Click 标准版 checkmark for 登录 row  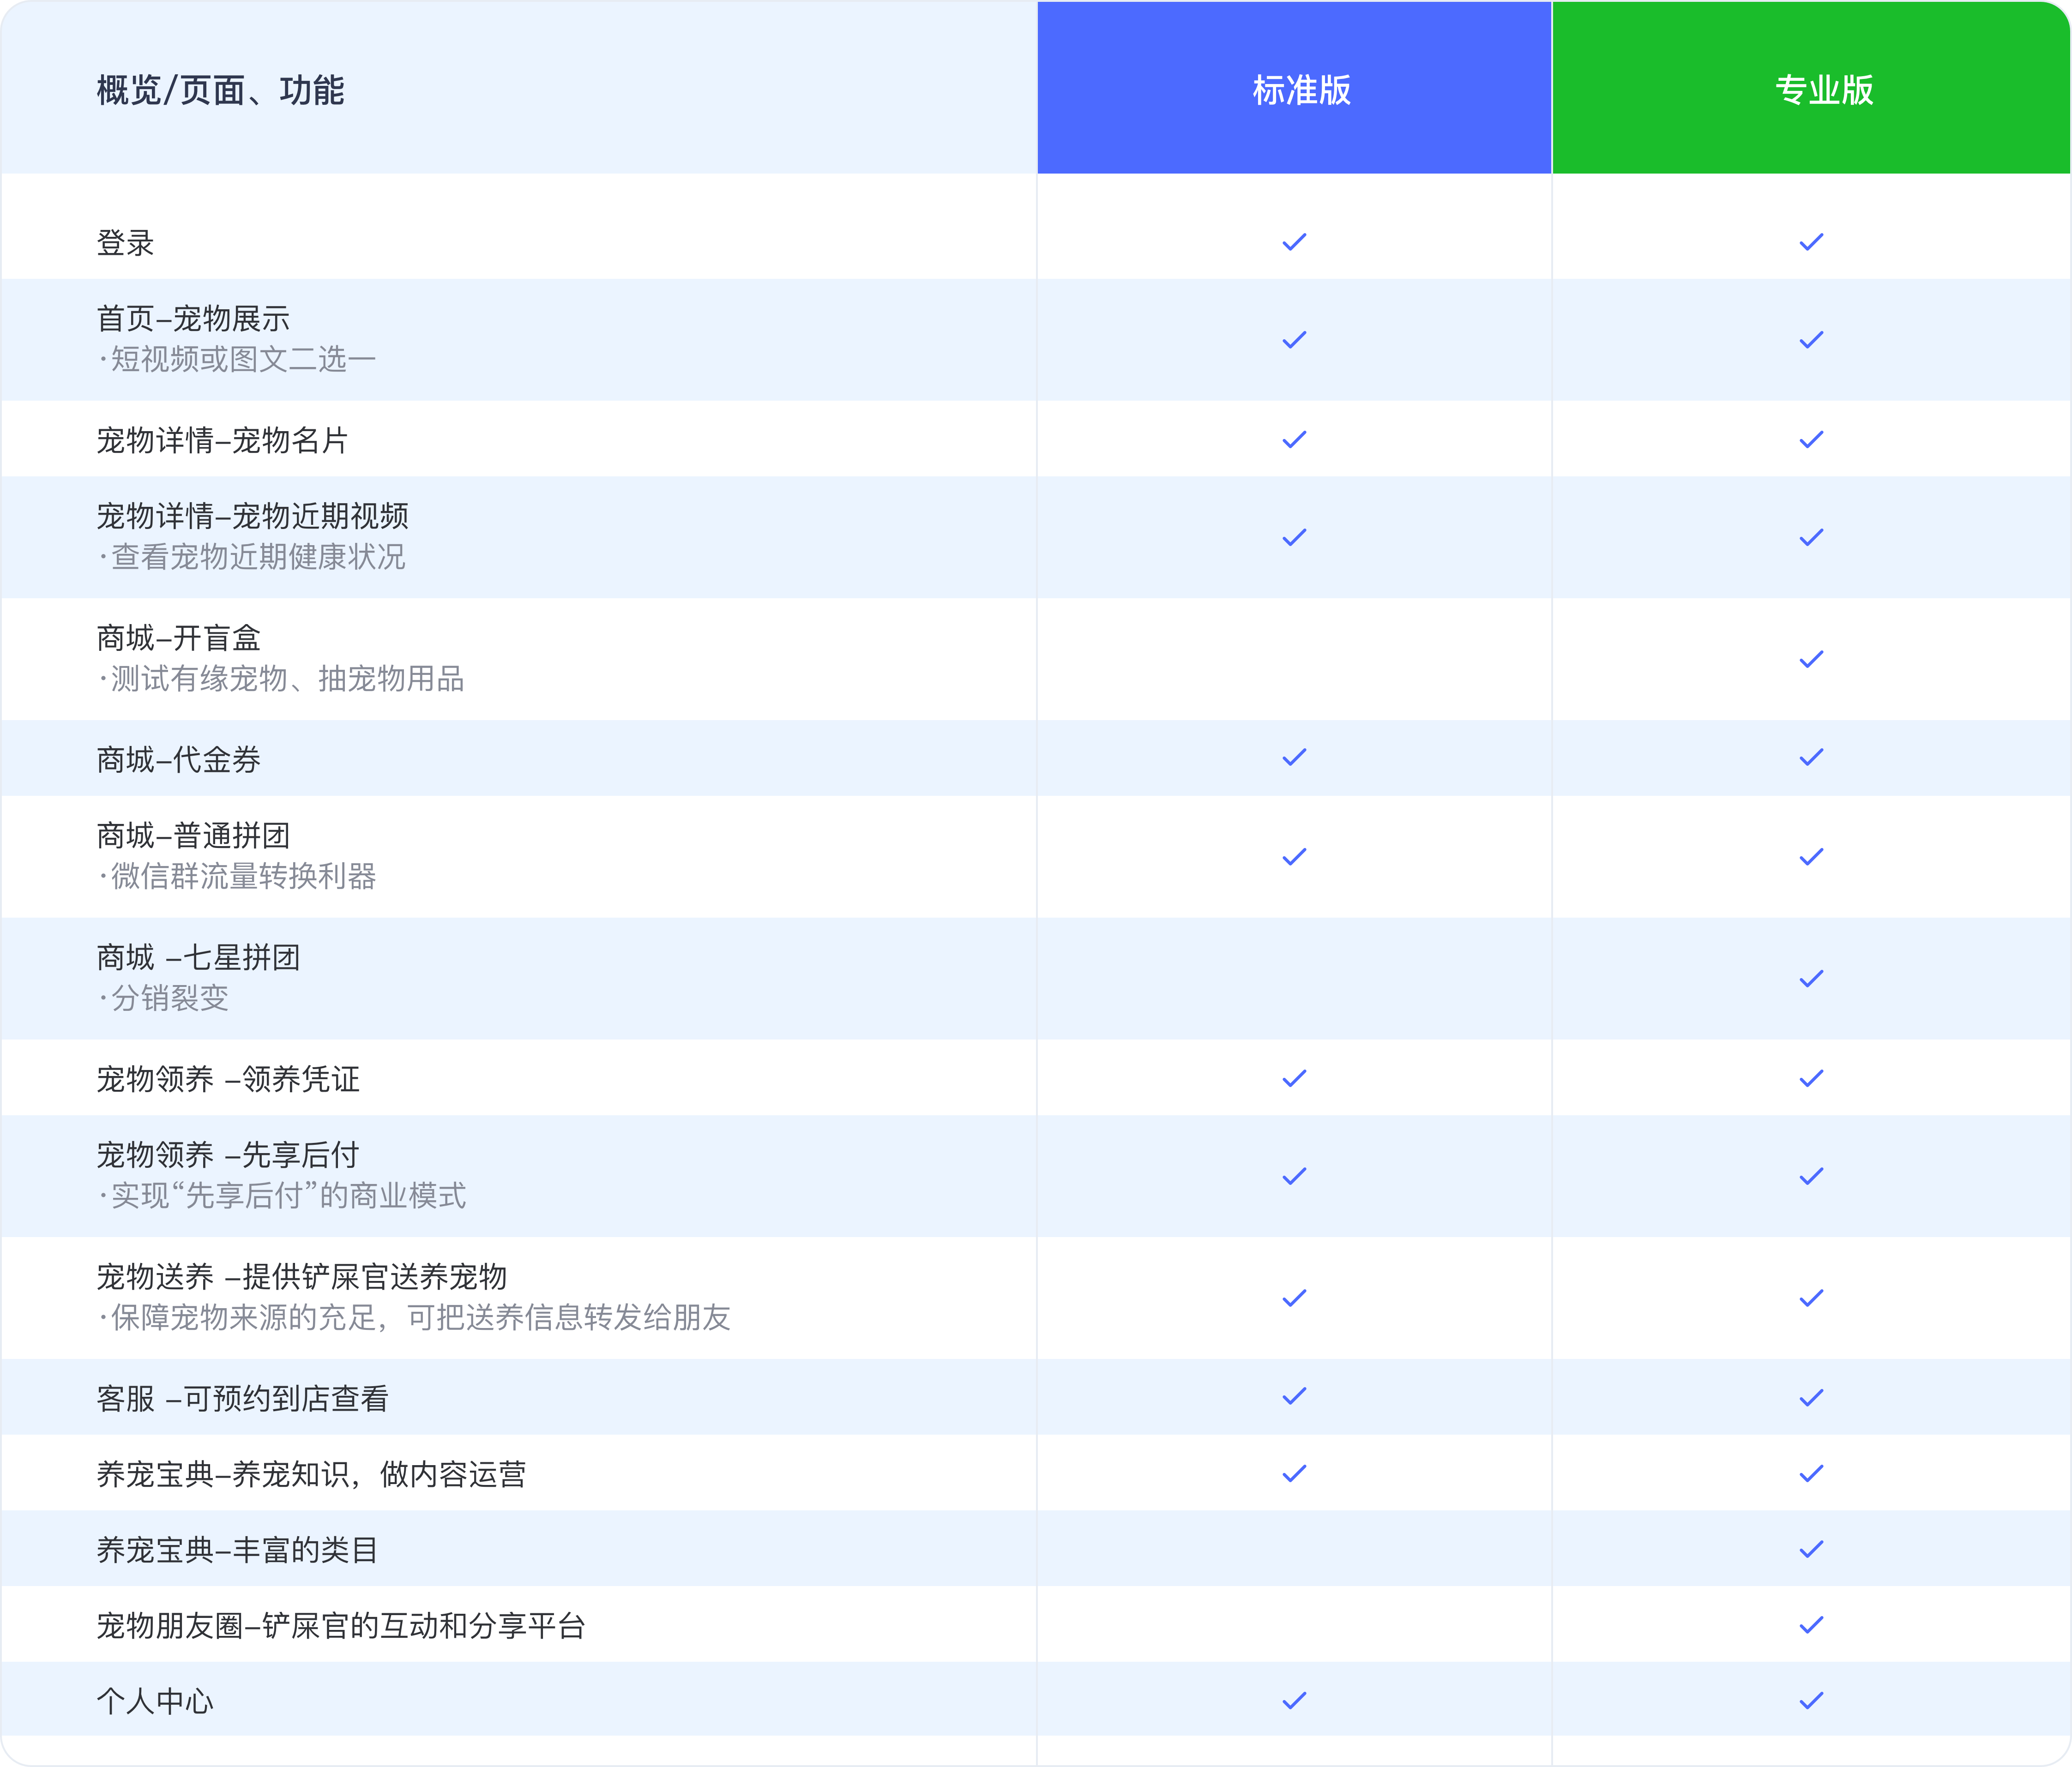coord(1294,242)
